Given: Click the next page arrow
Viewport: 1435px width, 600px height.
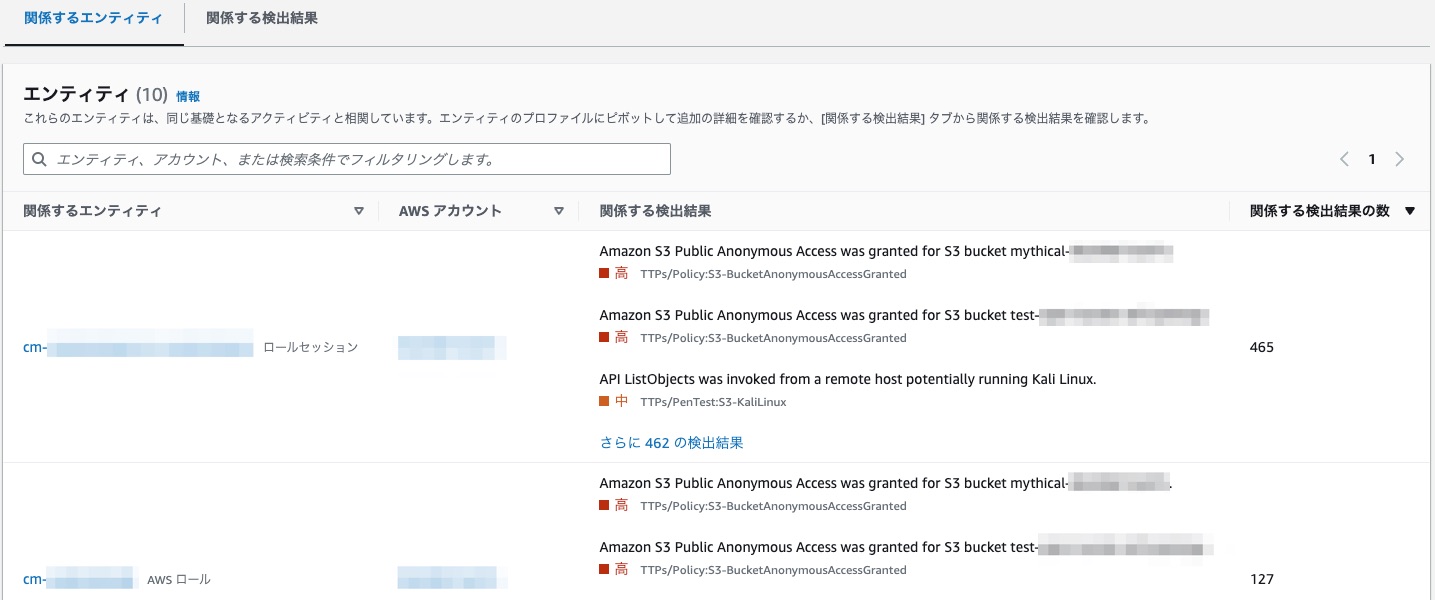Looking at the screenshot, I should click(1400, 158).
